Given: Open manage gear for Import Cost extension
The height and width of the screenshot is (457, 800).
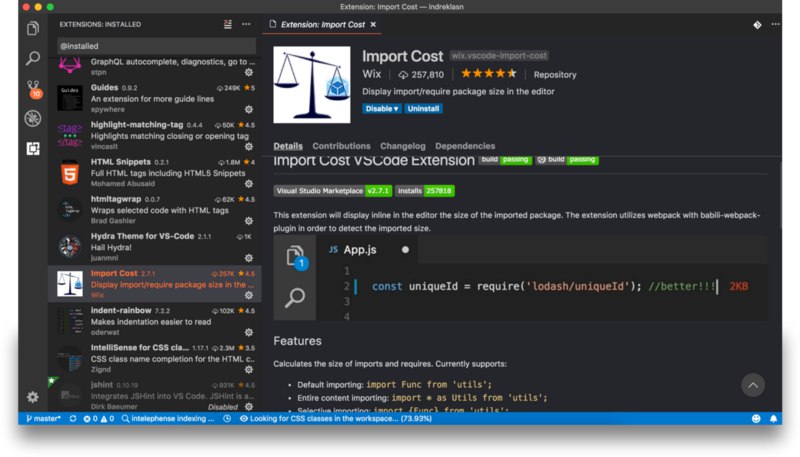Looking at the screenshot, I should (249, 295).
